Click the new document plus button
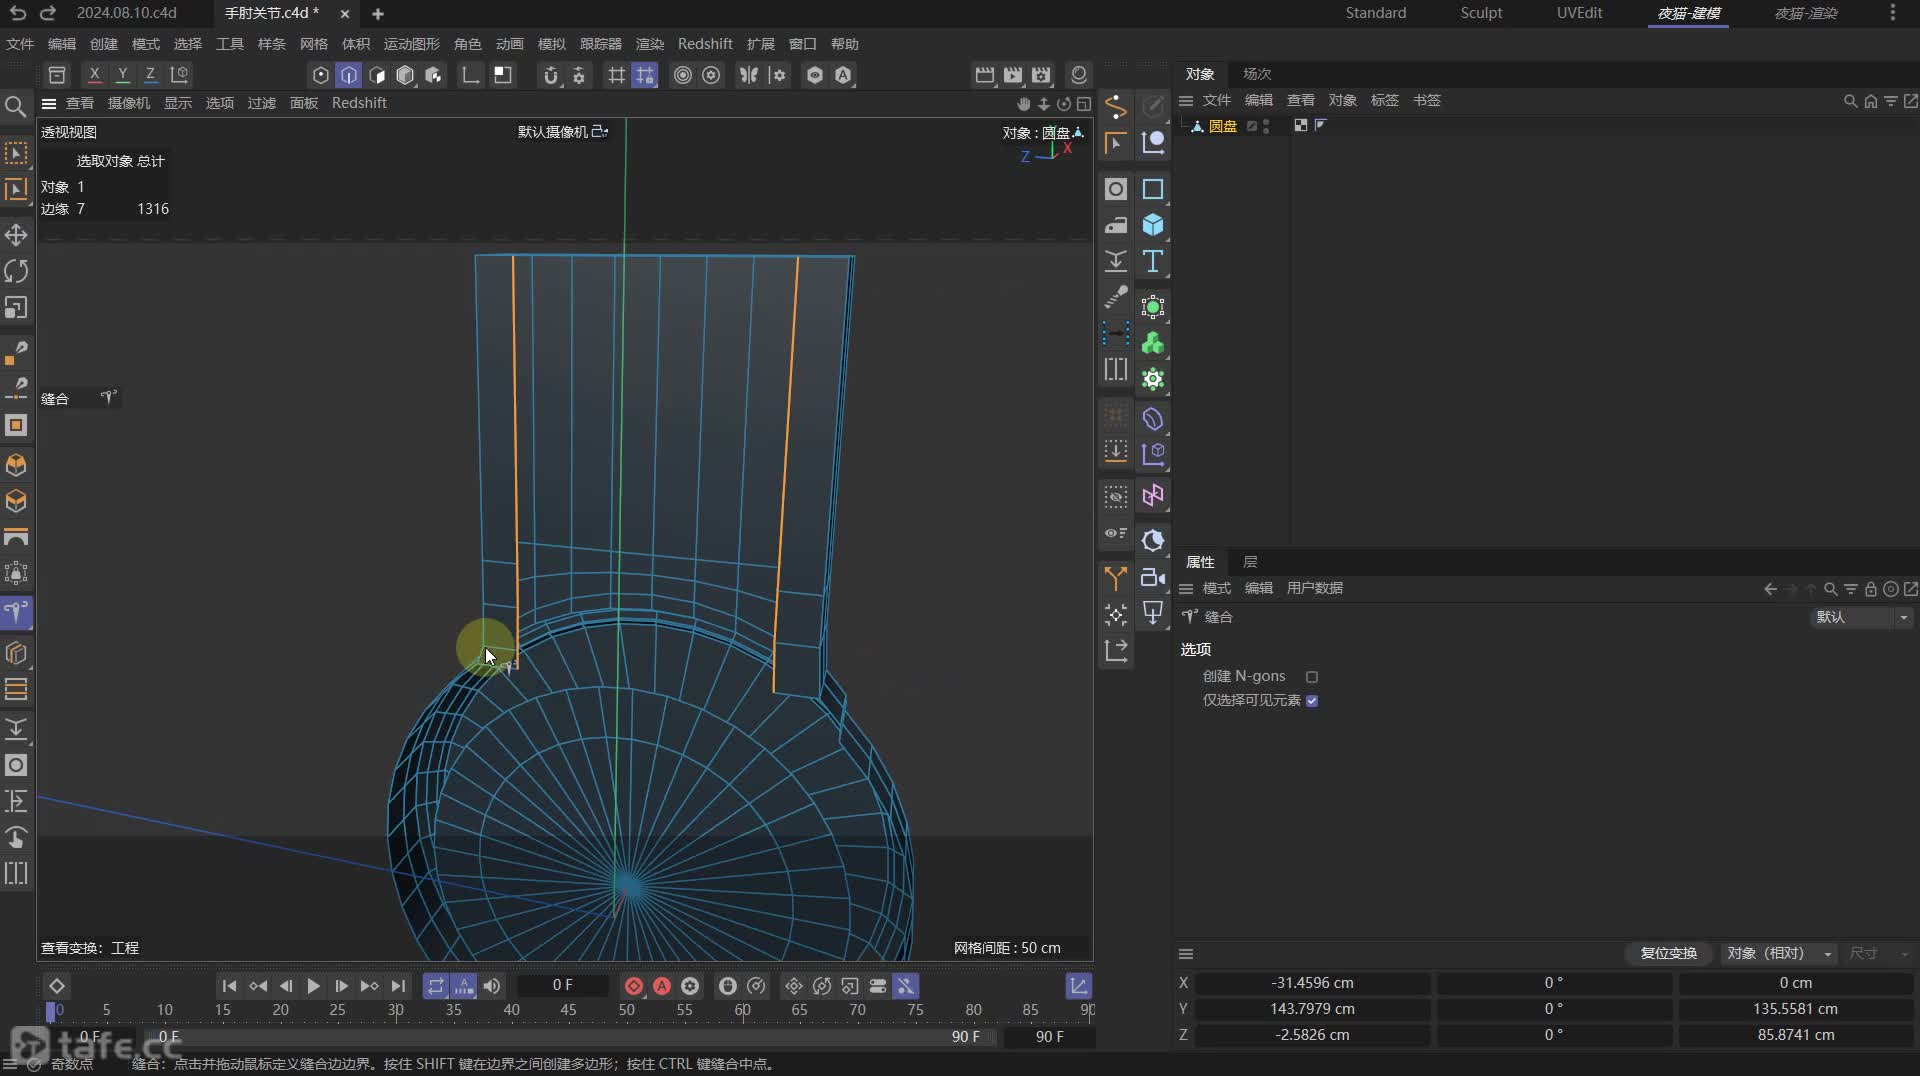 [378, 14]
